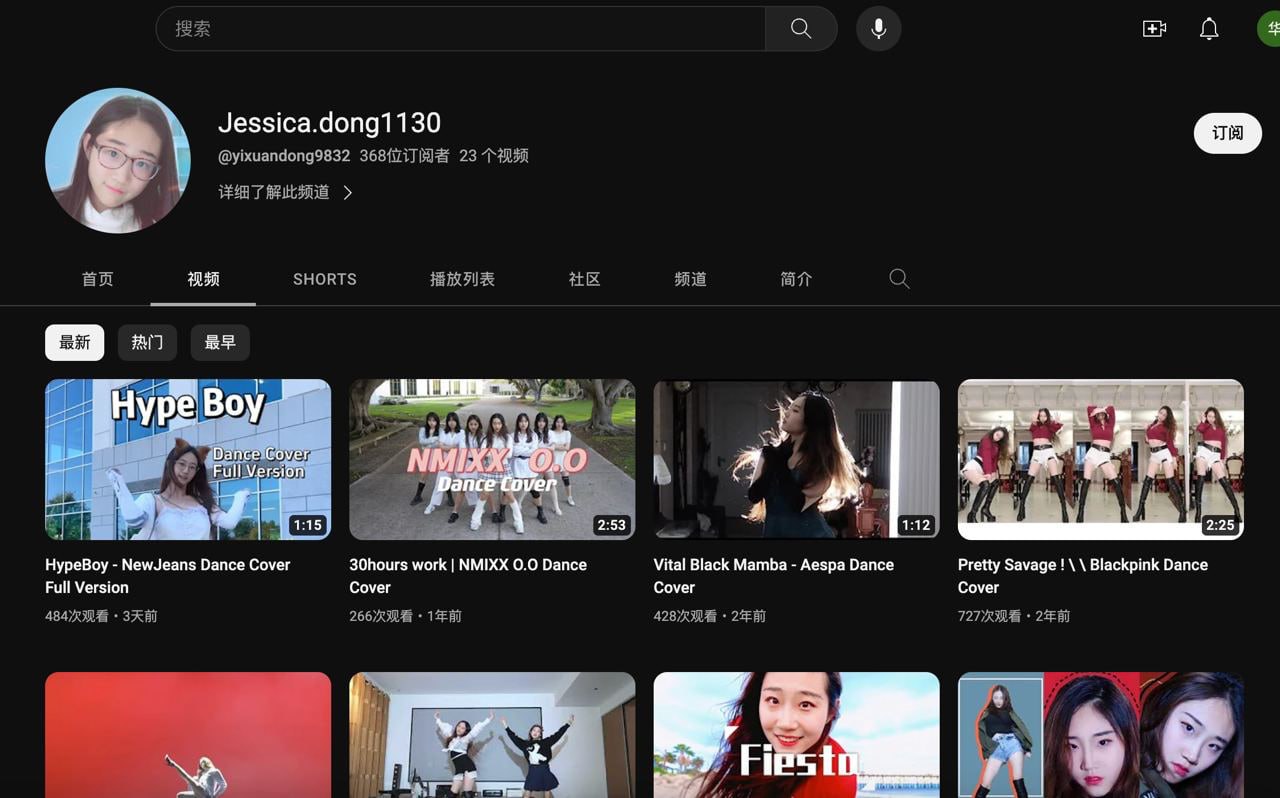Start voice search with the microphone icon
This screenshot has height=798, width=1280.
pos(878,29)
